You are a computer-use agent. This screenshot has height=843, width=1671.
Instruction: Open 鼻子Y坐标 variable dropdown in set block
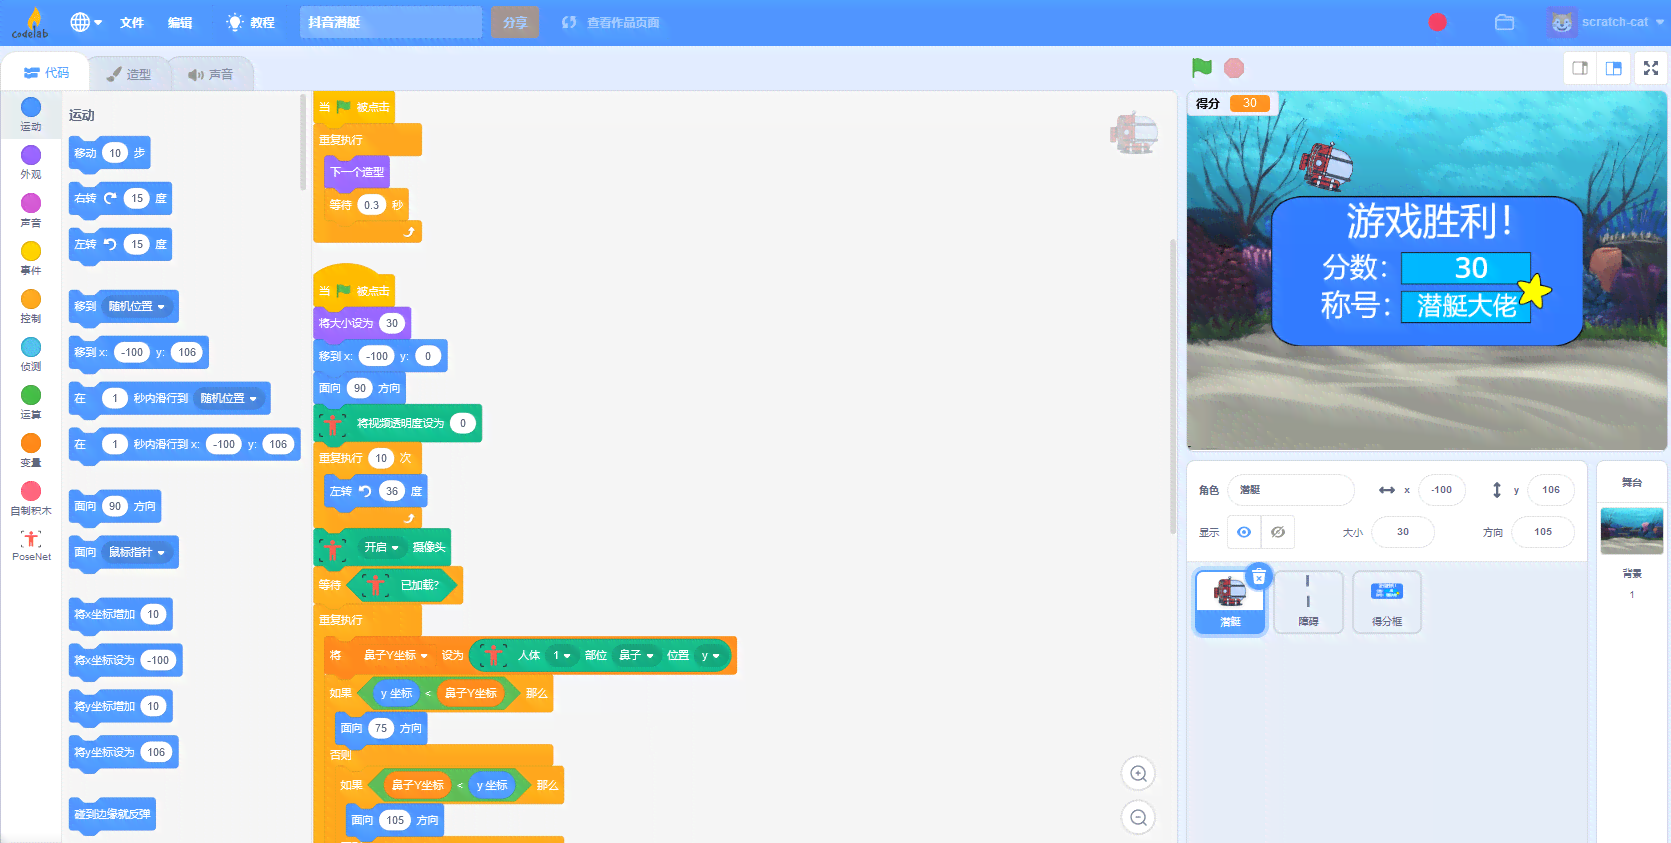pyautogui.click(x=395, y=656)
